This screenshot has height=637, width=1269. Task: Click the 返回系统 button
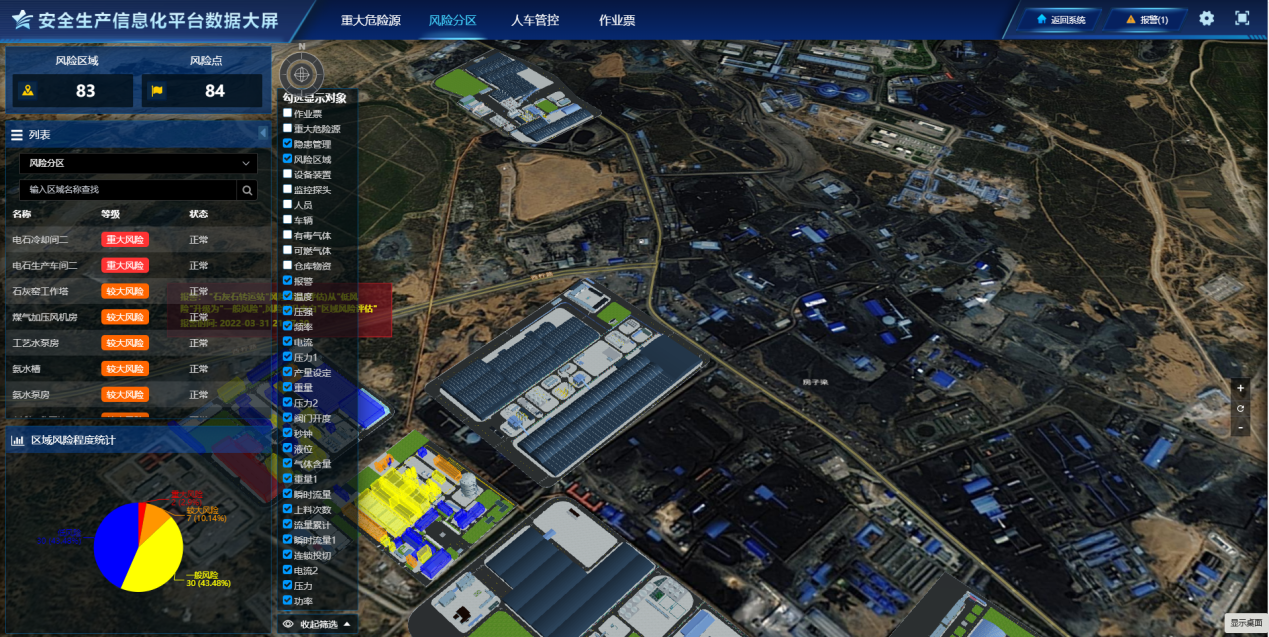[x=1060, y=19]
